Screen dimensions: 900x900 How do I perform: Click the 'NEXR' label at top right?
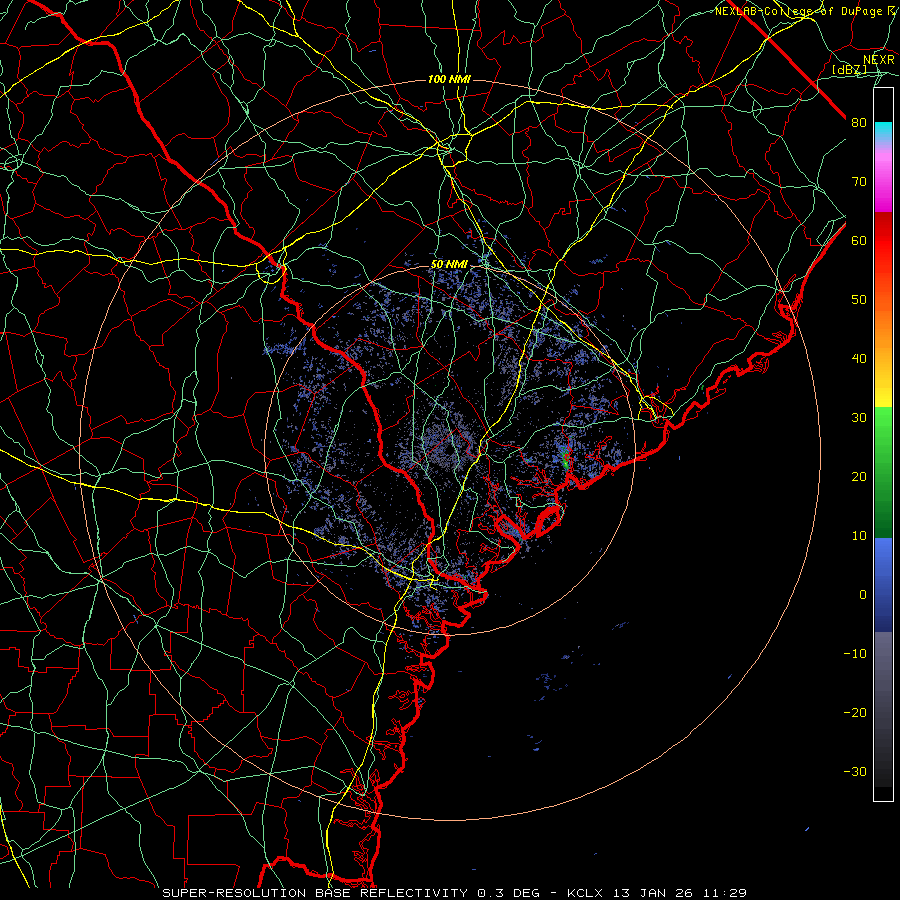tap(879, 60)
